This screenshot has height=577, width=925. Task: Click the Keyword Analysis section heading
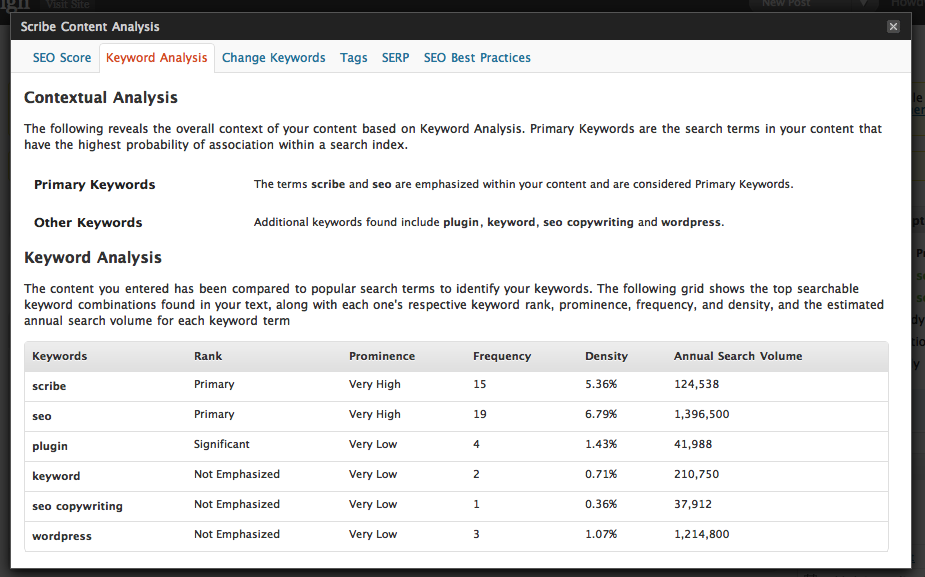tap(93, 257)
